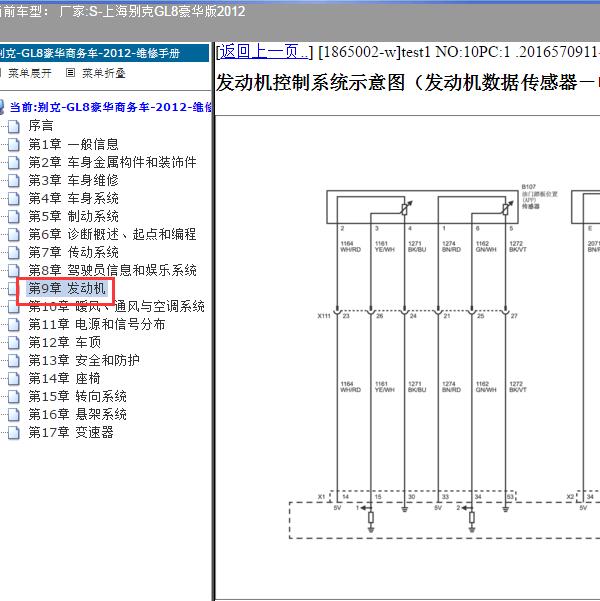Select 第12章 车顶
The image size is (600, 601).
coord(65,342)
